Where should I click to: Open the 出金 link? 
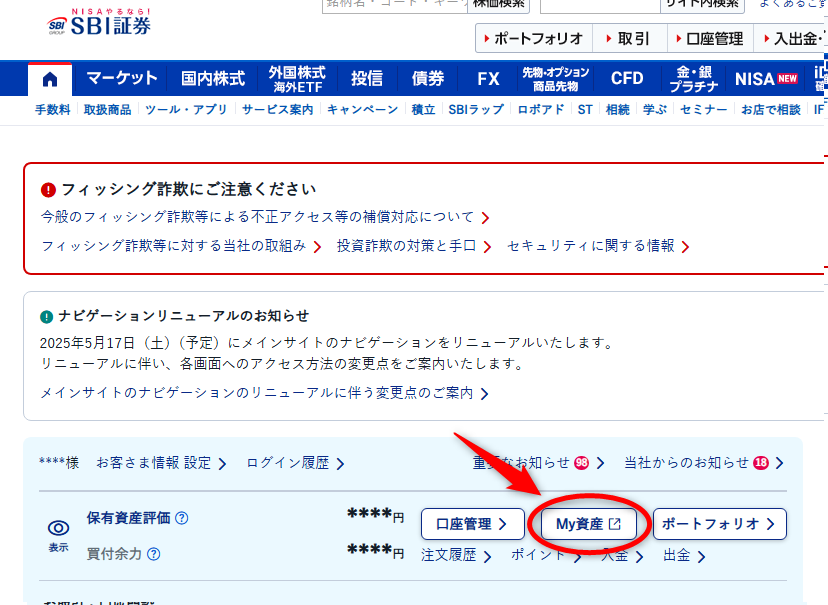point(684,555)
